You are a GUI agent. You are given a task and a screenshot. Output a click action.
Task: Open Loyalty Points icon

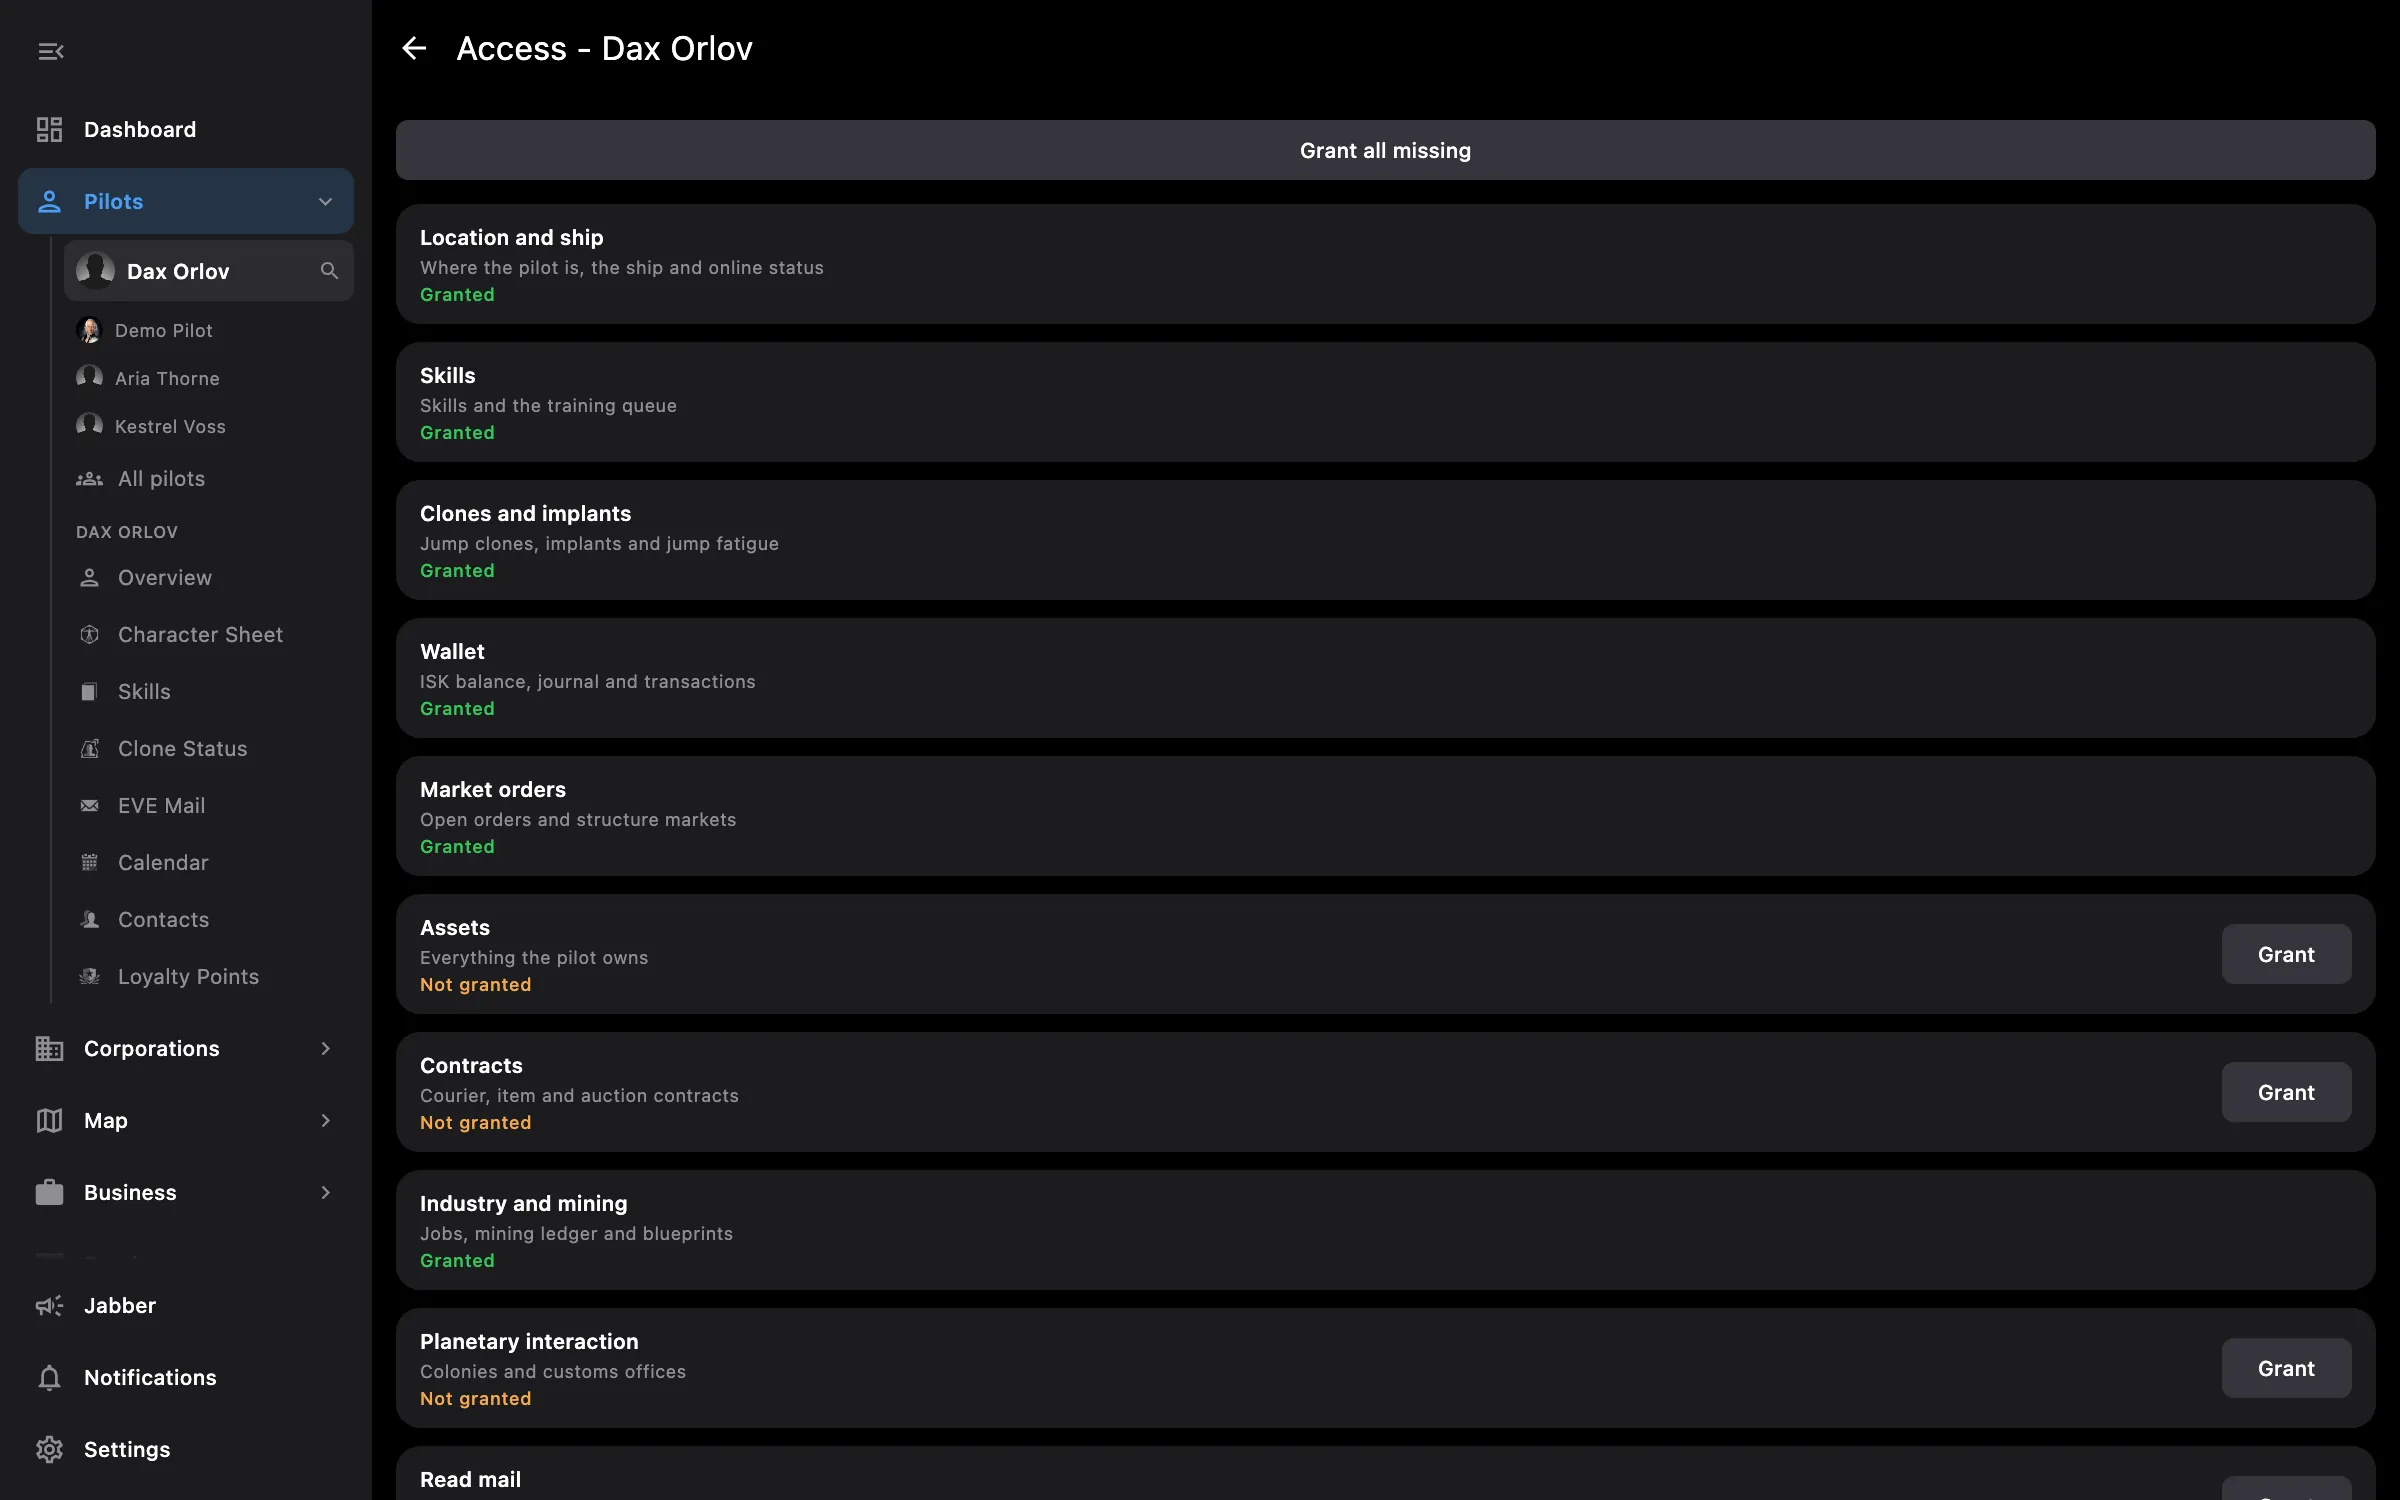[90, 977]
